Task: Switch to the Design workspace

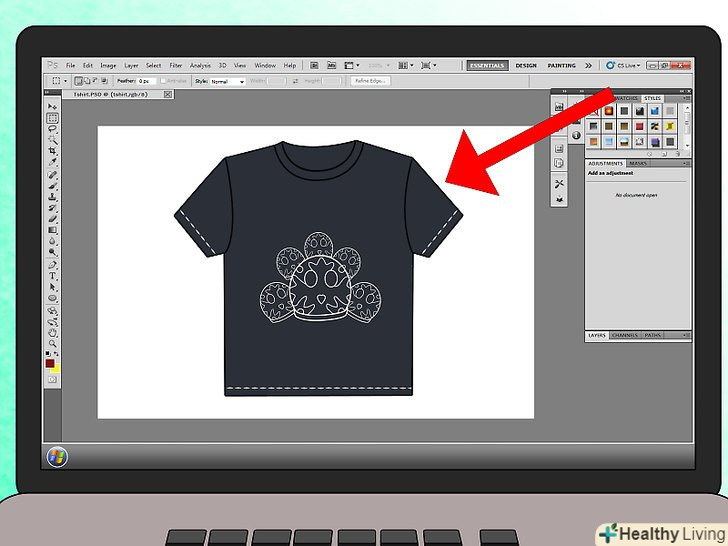Action: tap(526, 66)
